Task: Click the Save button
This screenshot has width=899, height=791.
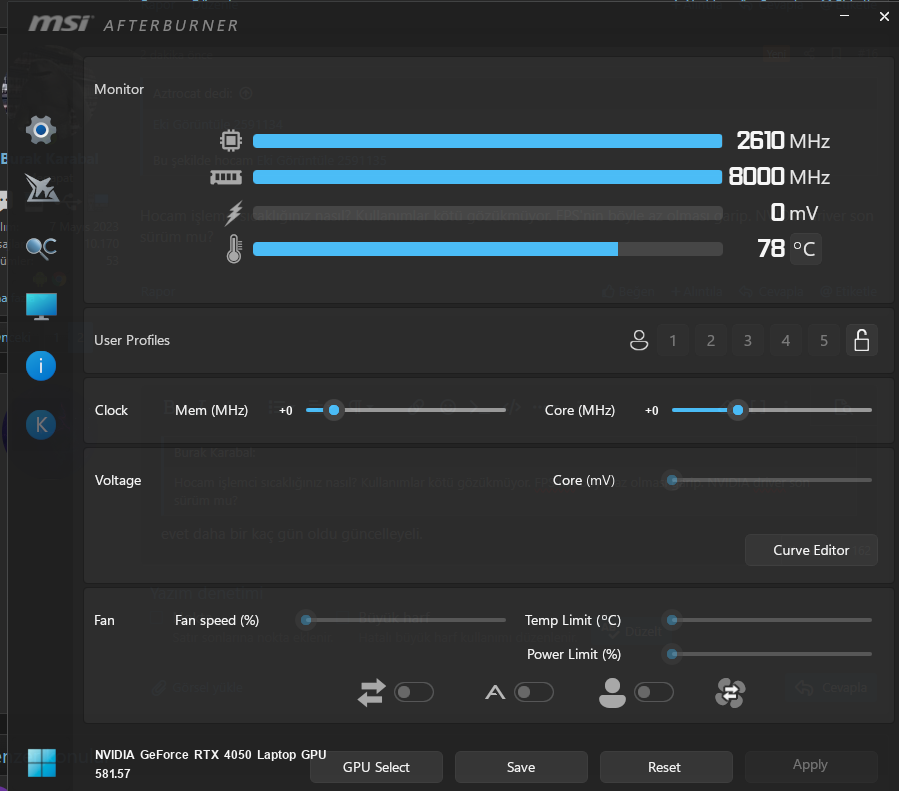Action: pos(521,767)
